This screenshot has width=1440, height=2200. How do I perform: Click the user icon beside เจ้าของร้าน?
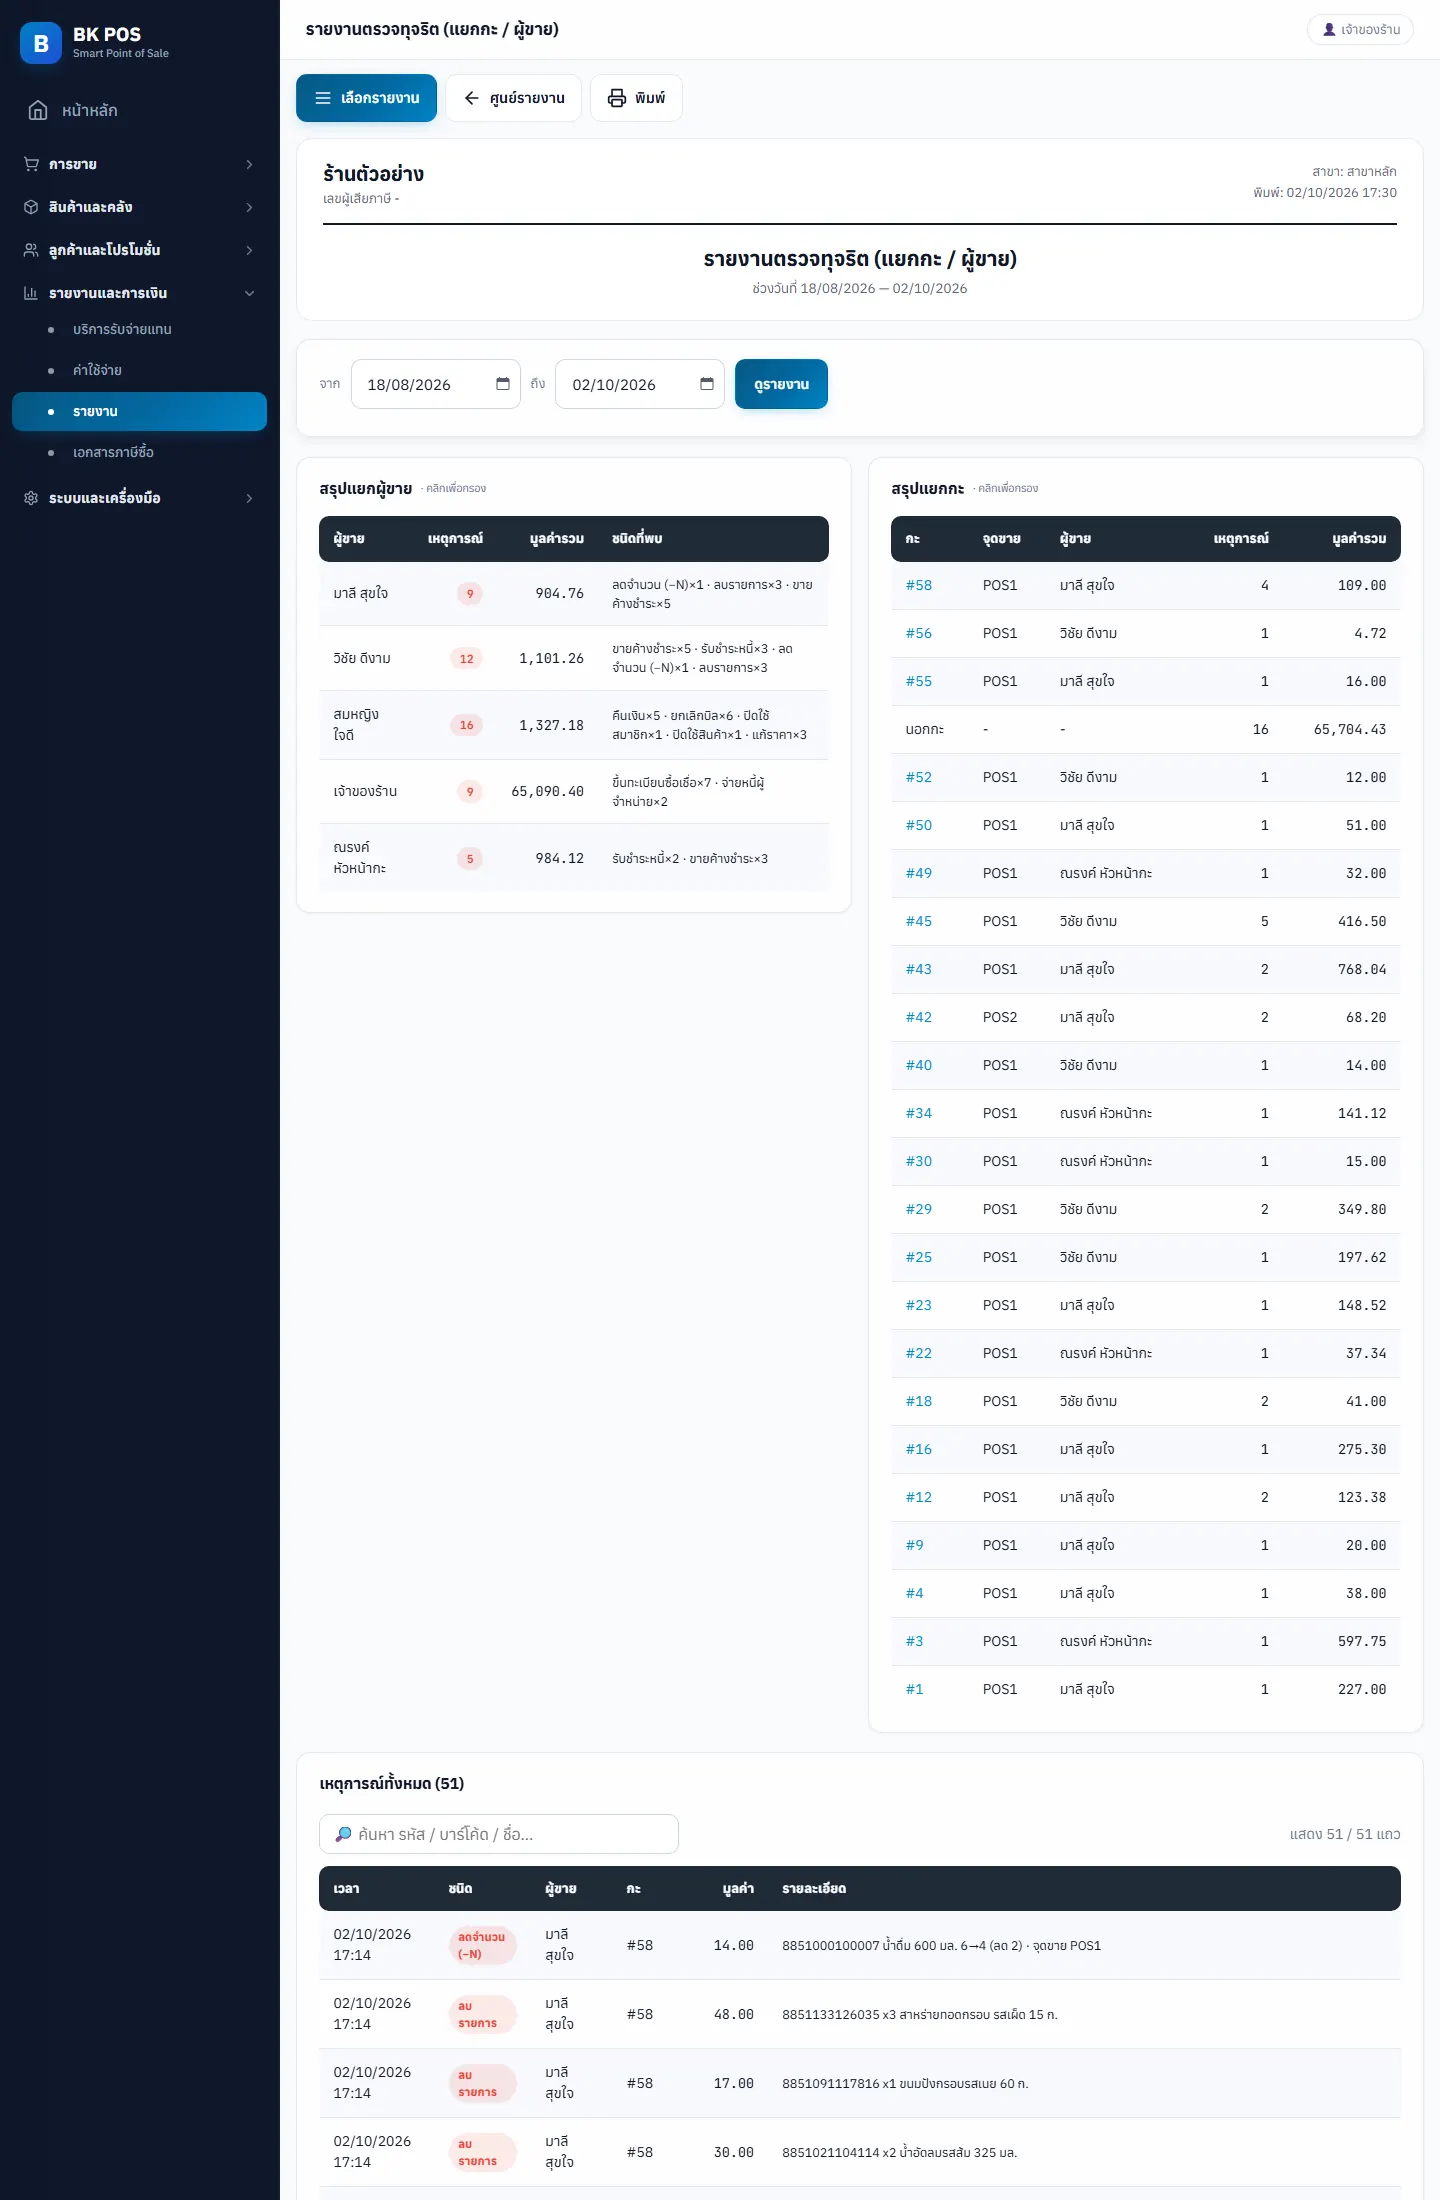1329,30
